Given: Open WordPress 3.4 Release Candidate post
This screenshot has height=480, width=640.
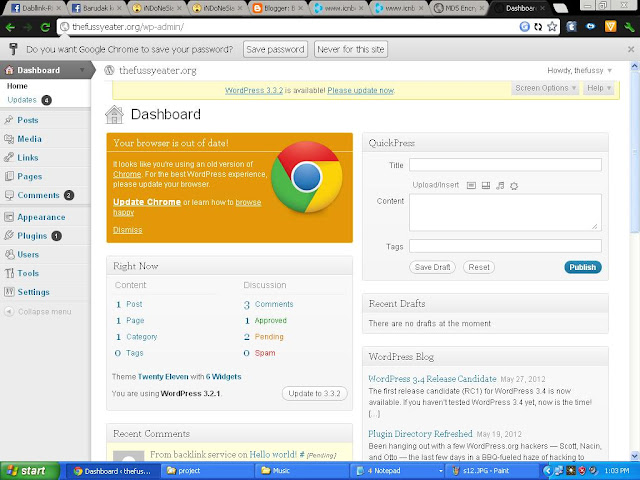Looking at the screenshot, I should pos(432,379).
